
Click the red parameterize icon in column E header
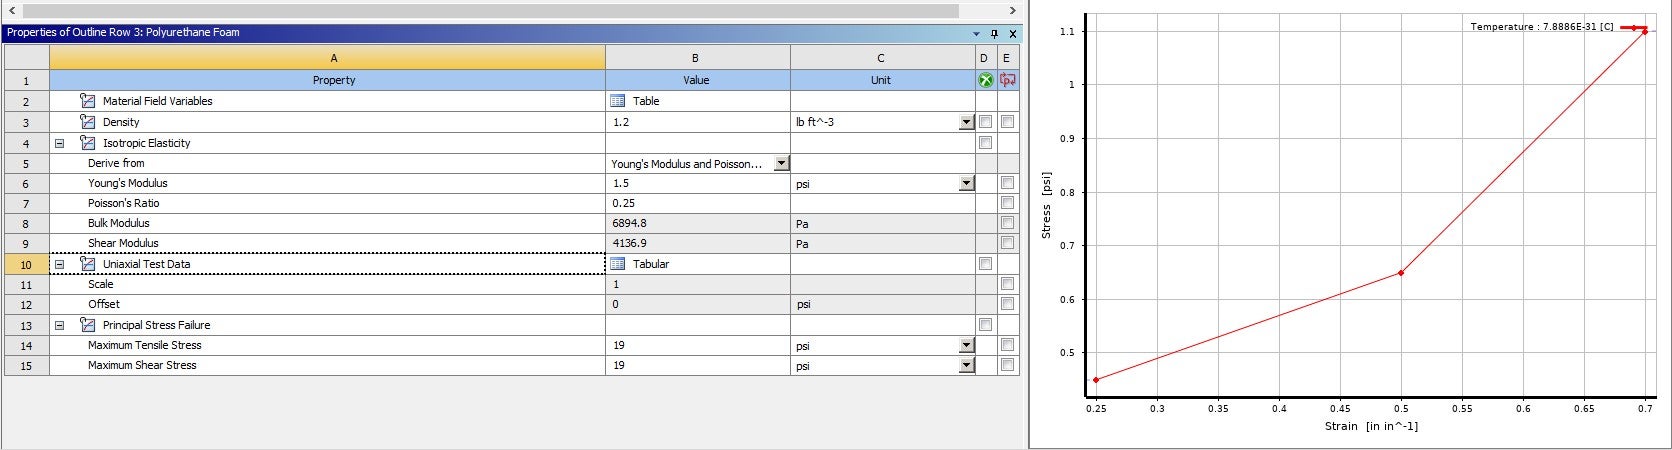click(x=1008, y=80)
